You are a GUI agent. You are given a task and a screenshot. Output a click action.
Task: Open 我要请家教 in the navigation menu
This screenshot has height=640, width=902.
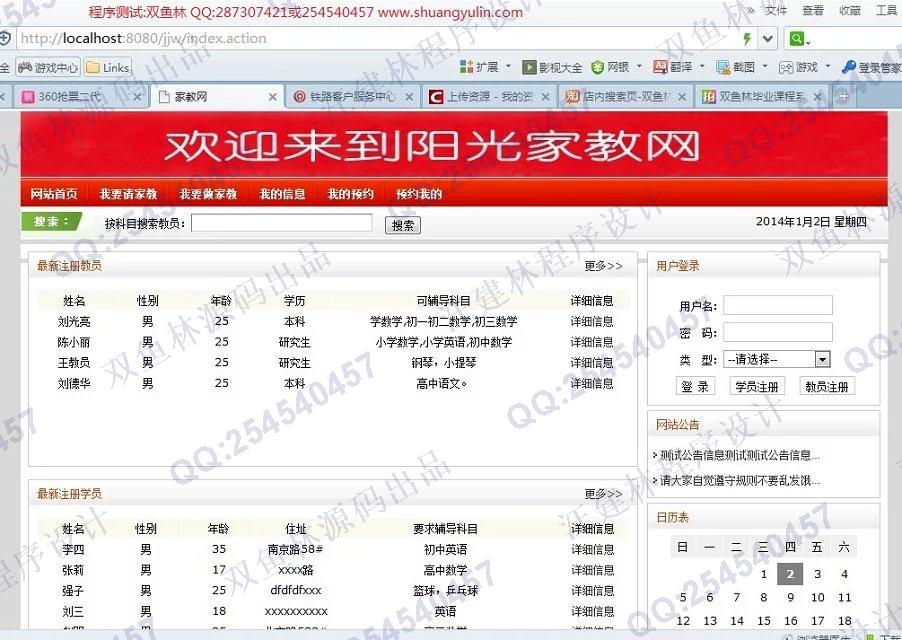point(129,194)
